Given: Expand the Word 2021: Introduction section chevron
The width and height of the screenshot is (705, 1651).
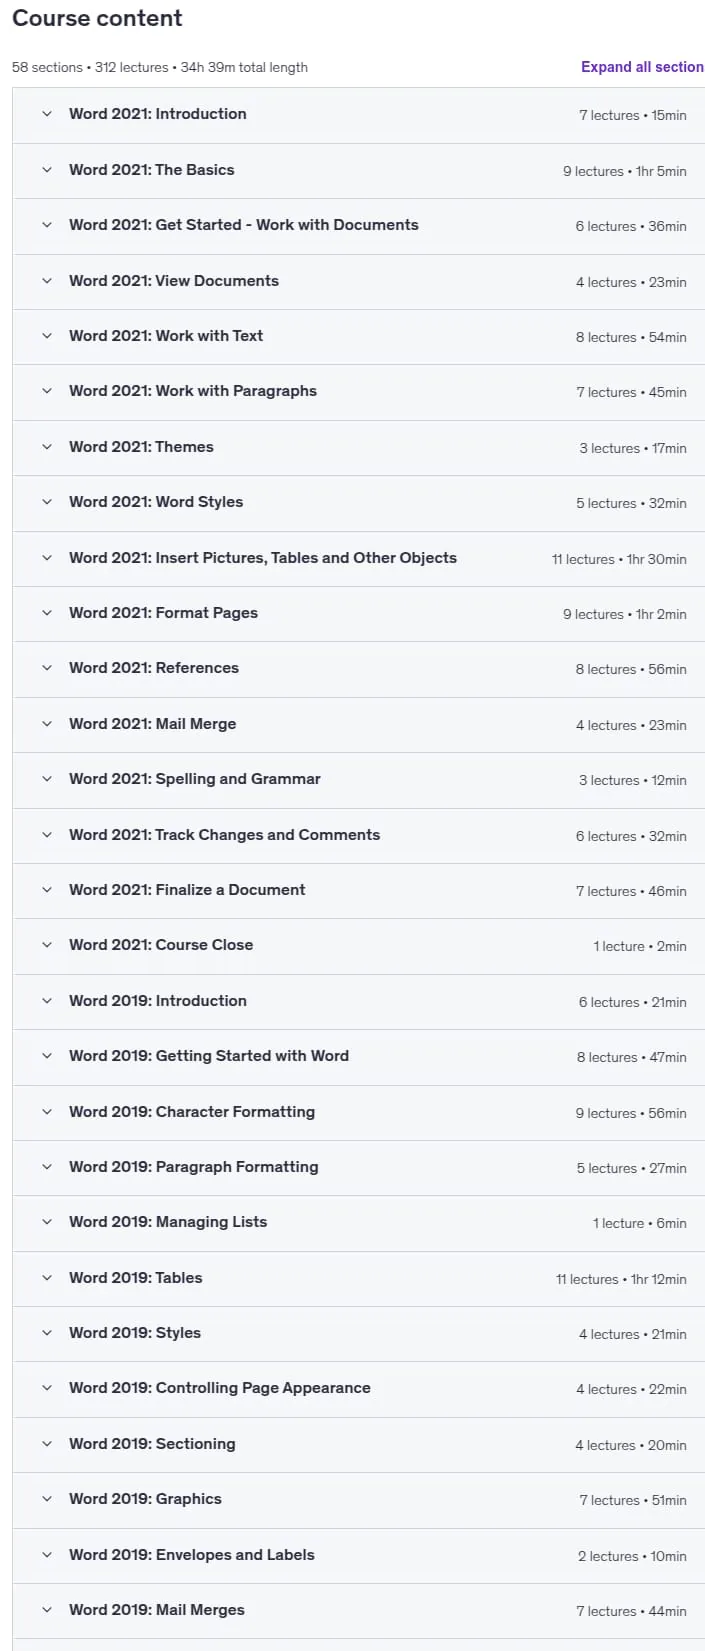Looking at the screenshot, I should [46, 114].
